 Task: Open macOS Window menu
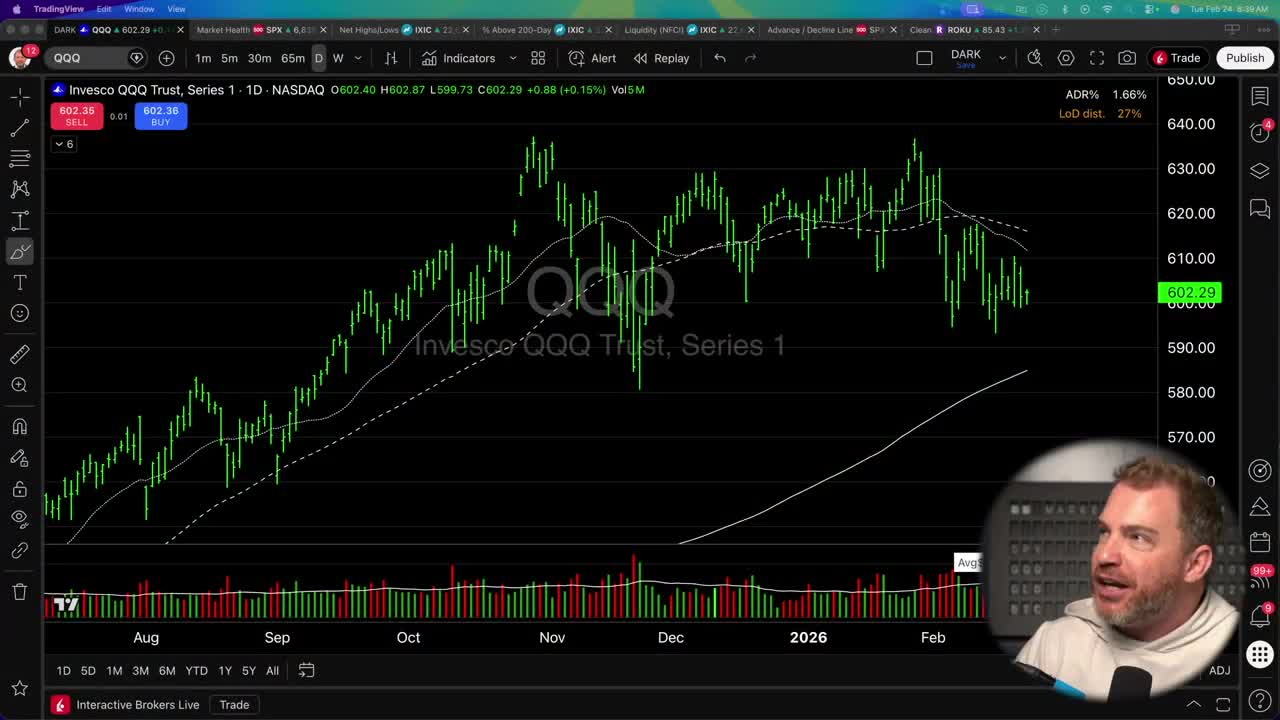pyautogui.click(x=139, y=9)
